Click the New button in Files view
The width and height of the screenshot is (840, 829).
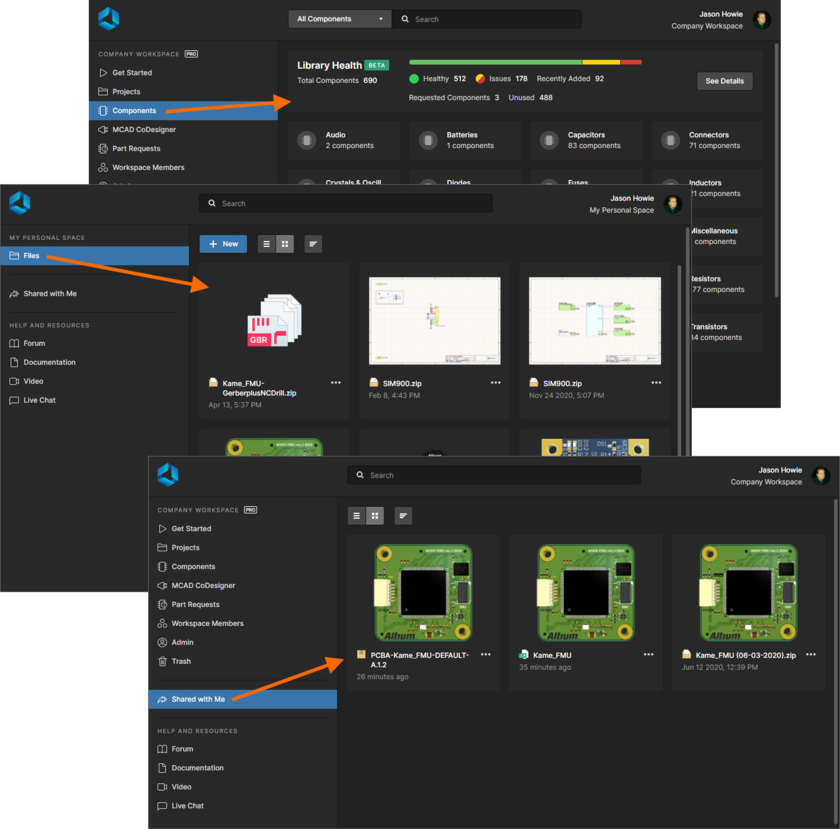click(222, 244)
